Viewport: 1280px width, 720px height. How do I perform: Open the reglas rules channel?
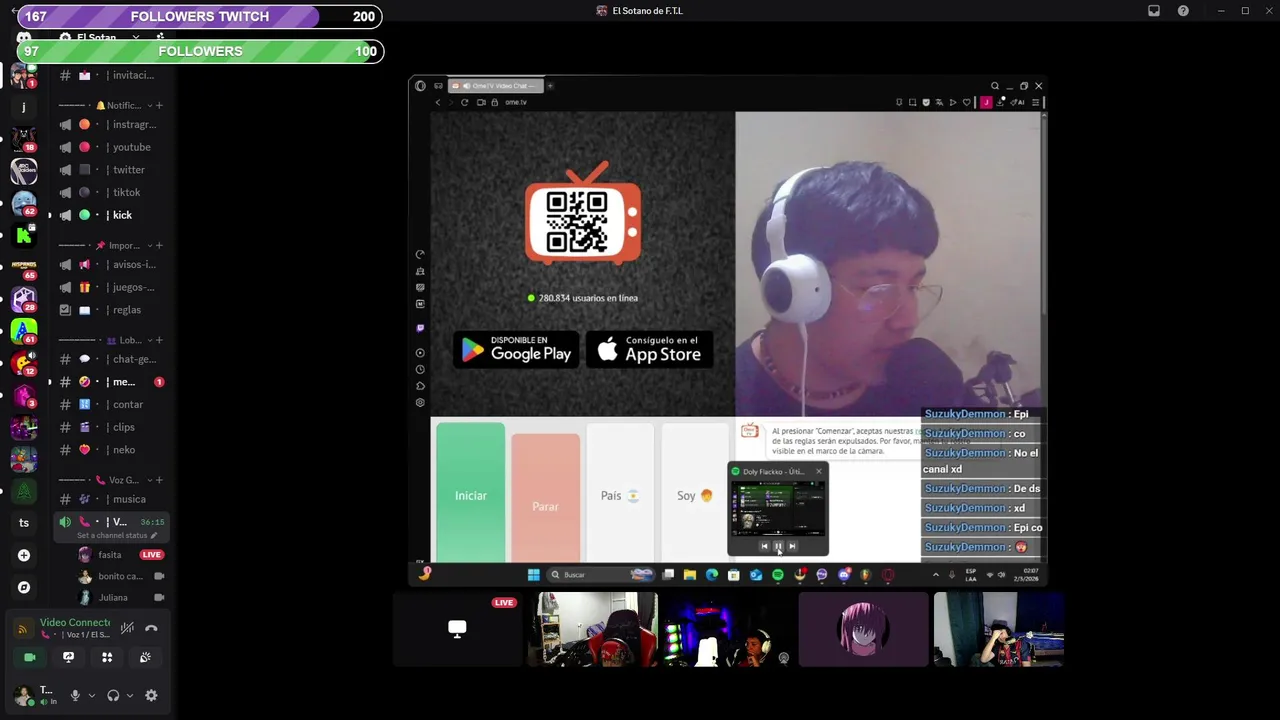pos(110,310)
